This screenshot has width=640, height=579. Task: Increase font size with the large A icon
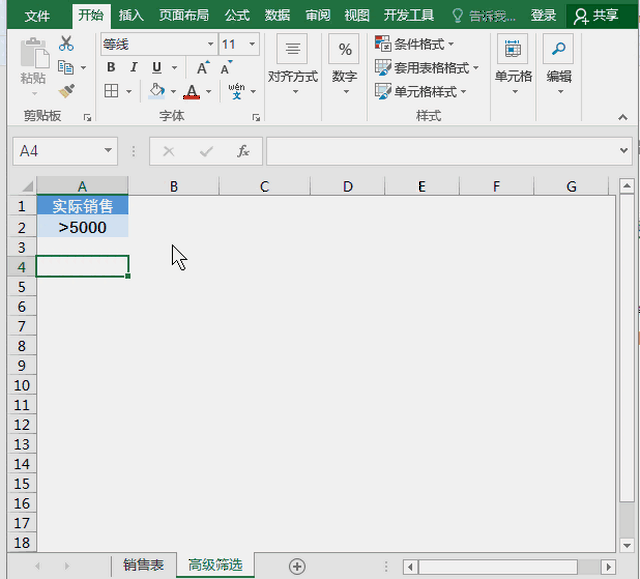(x=203, y=67)
